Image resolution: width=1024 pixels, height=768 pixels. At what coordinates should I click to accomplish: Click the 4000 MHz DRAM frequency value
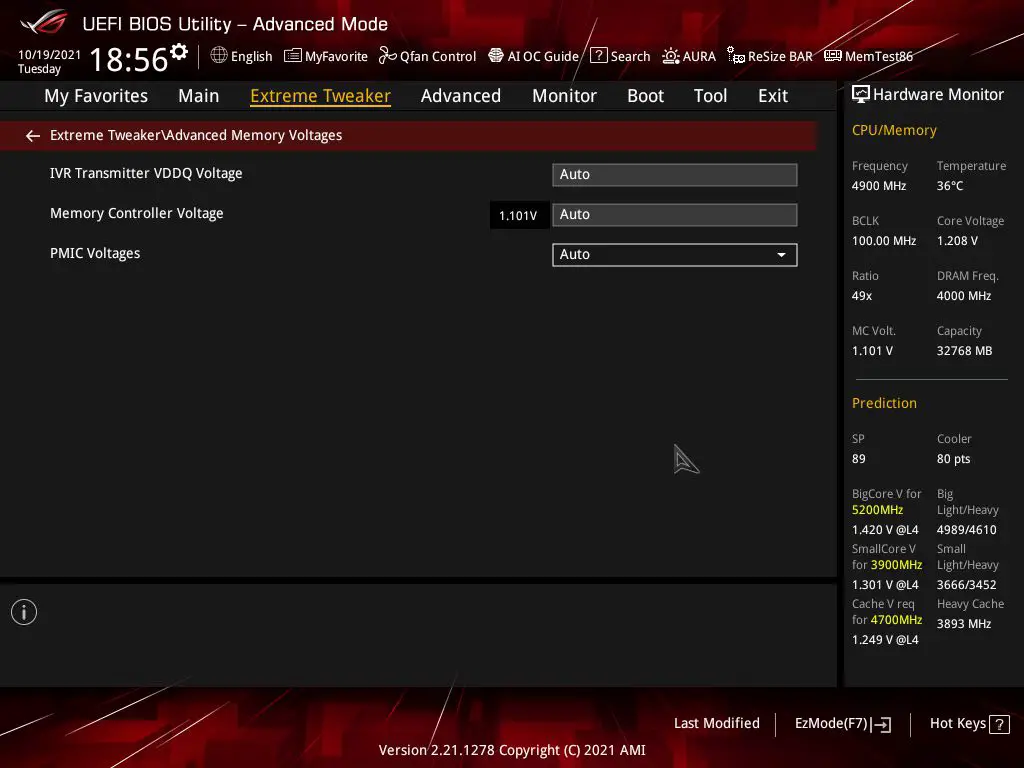964,295
